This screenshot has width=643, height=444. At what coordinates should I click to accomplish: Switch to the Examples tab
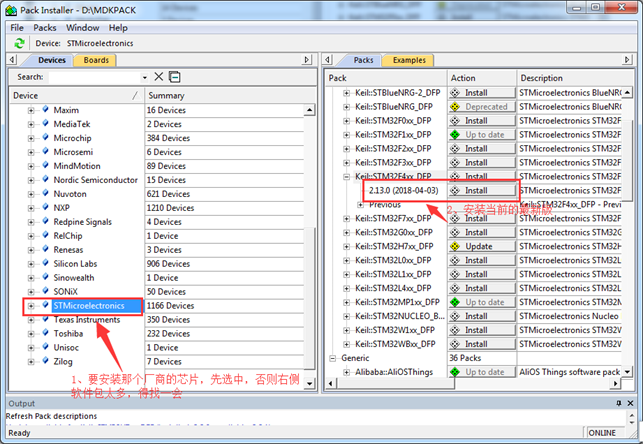tap(409, 60)
